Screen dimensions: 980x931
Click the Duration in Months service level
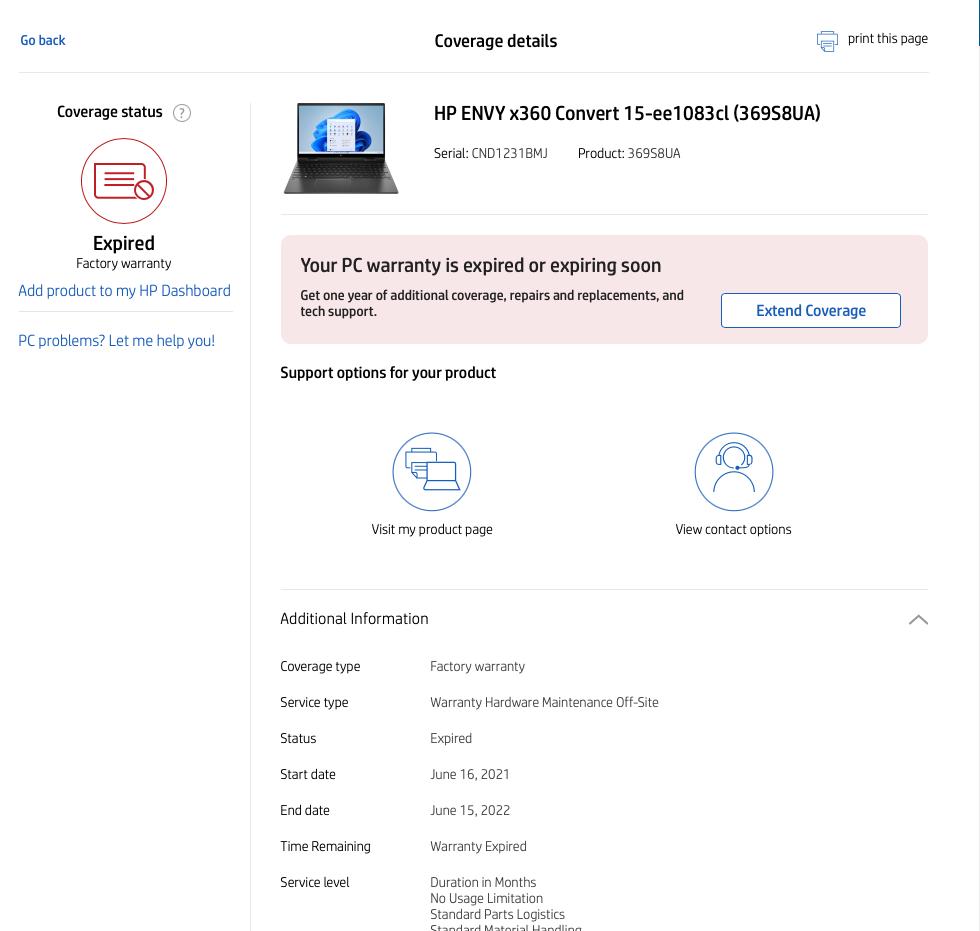click(483, 882)
